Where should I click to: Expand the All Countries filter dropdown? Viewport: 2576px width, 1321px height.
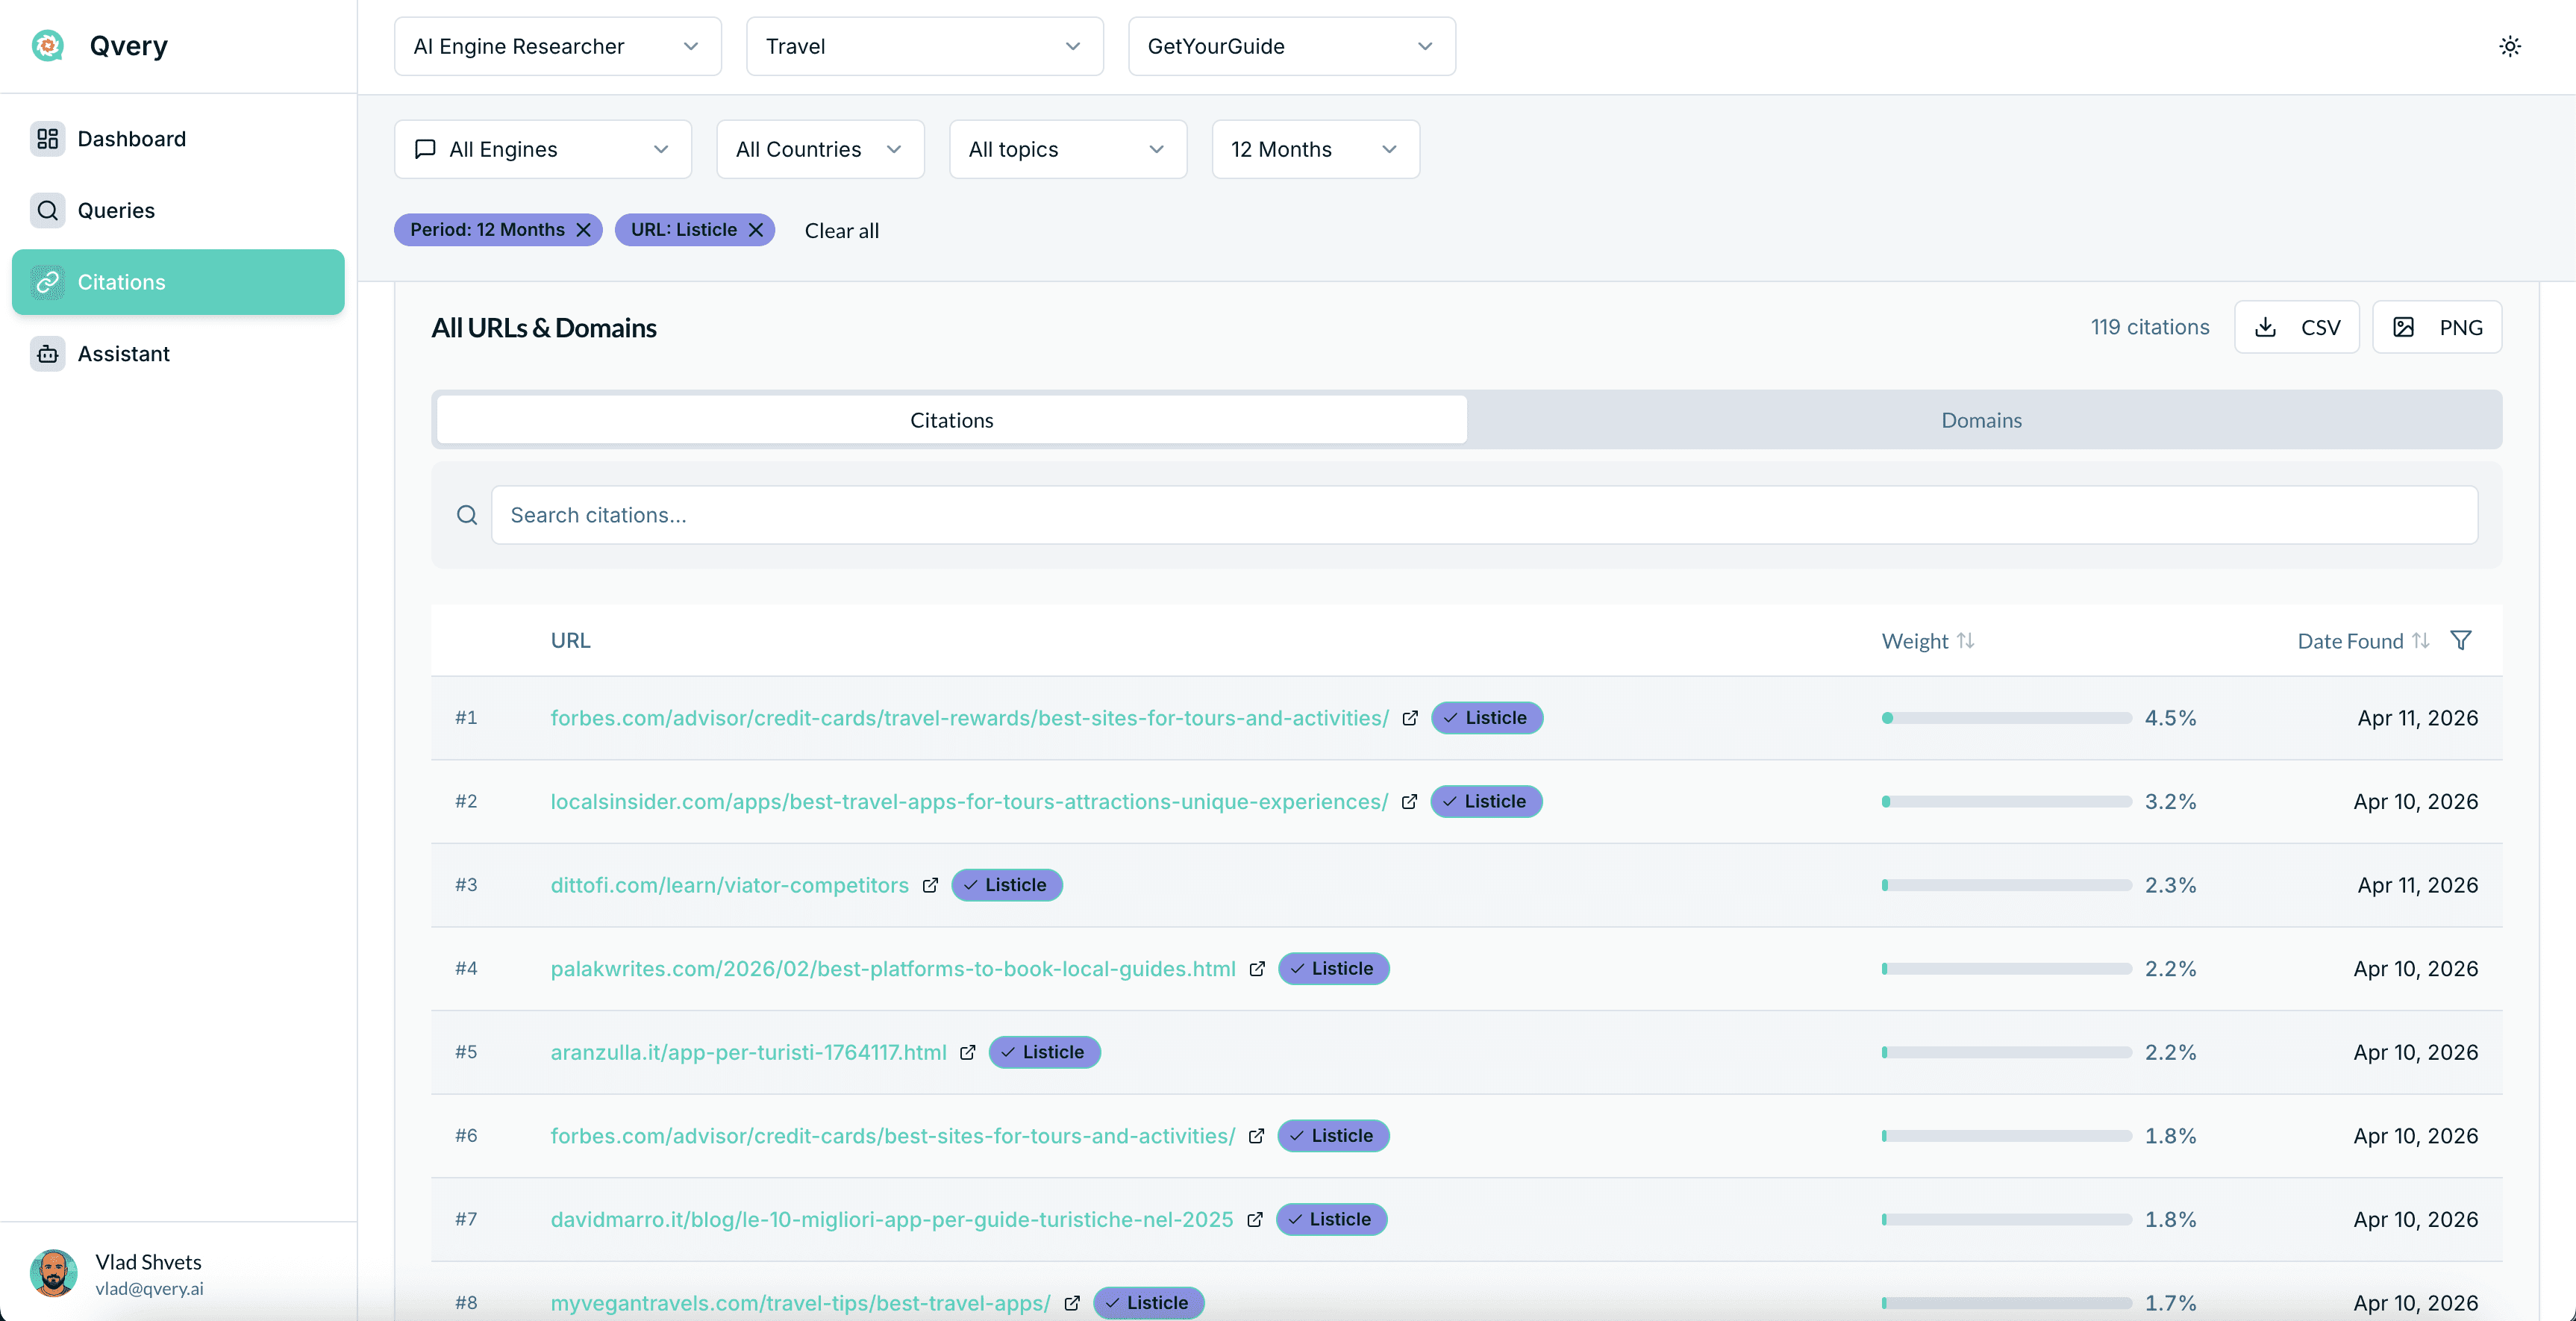[x=820, y=149]
